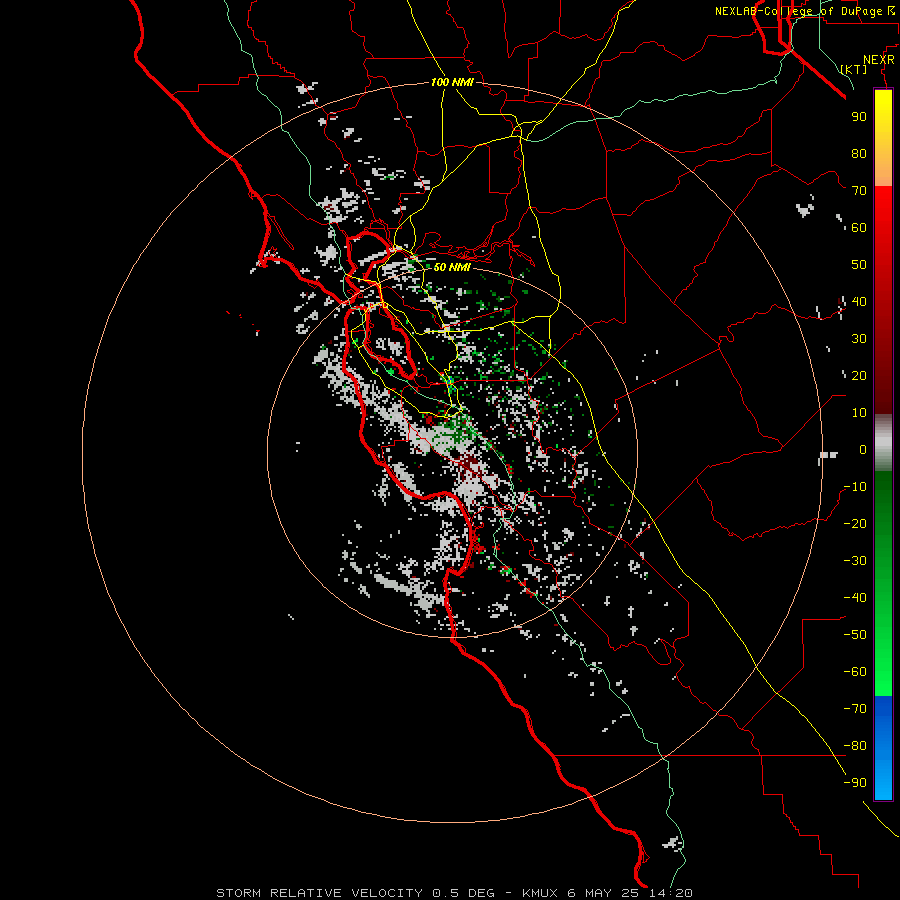Select the 50 value on the velocity scale

859,265
